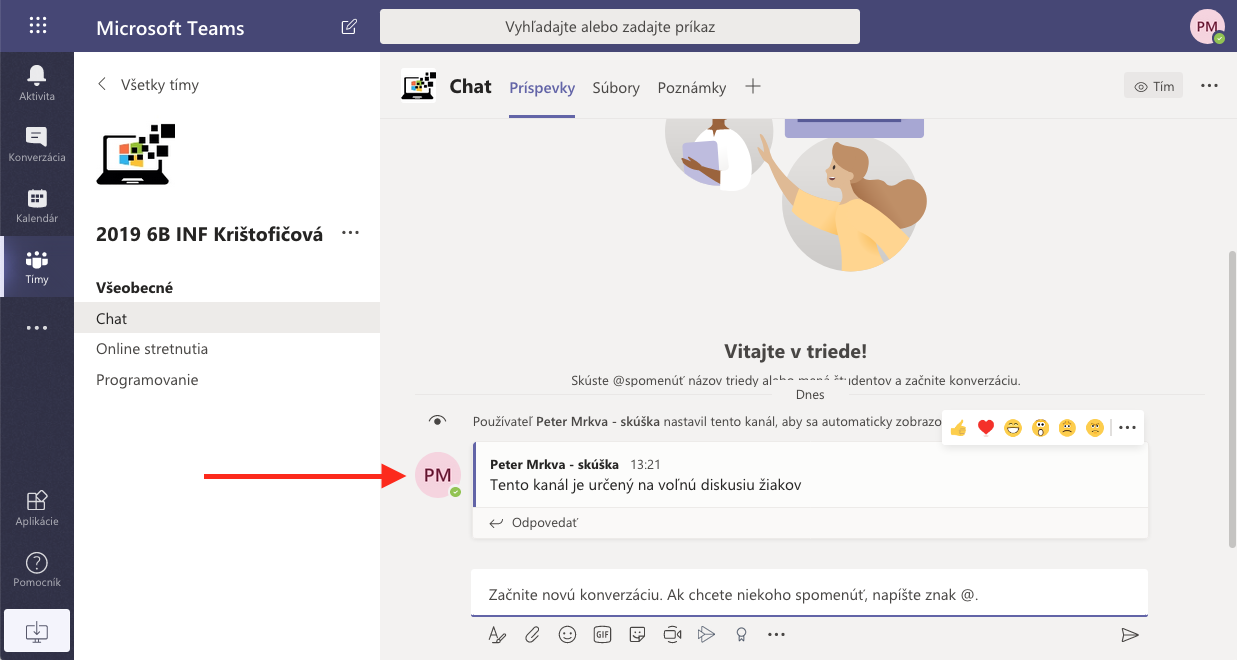Click the new chat compose icon
This screenshot has height=660, width=1237.
pyautogui.click(x=349, y=27)
